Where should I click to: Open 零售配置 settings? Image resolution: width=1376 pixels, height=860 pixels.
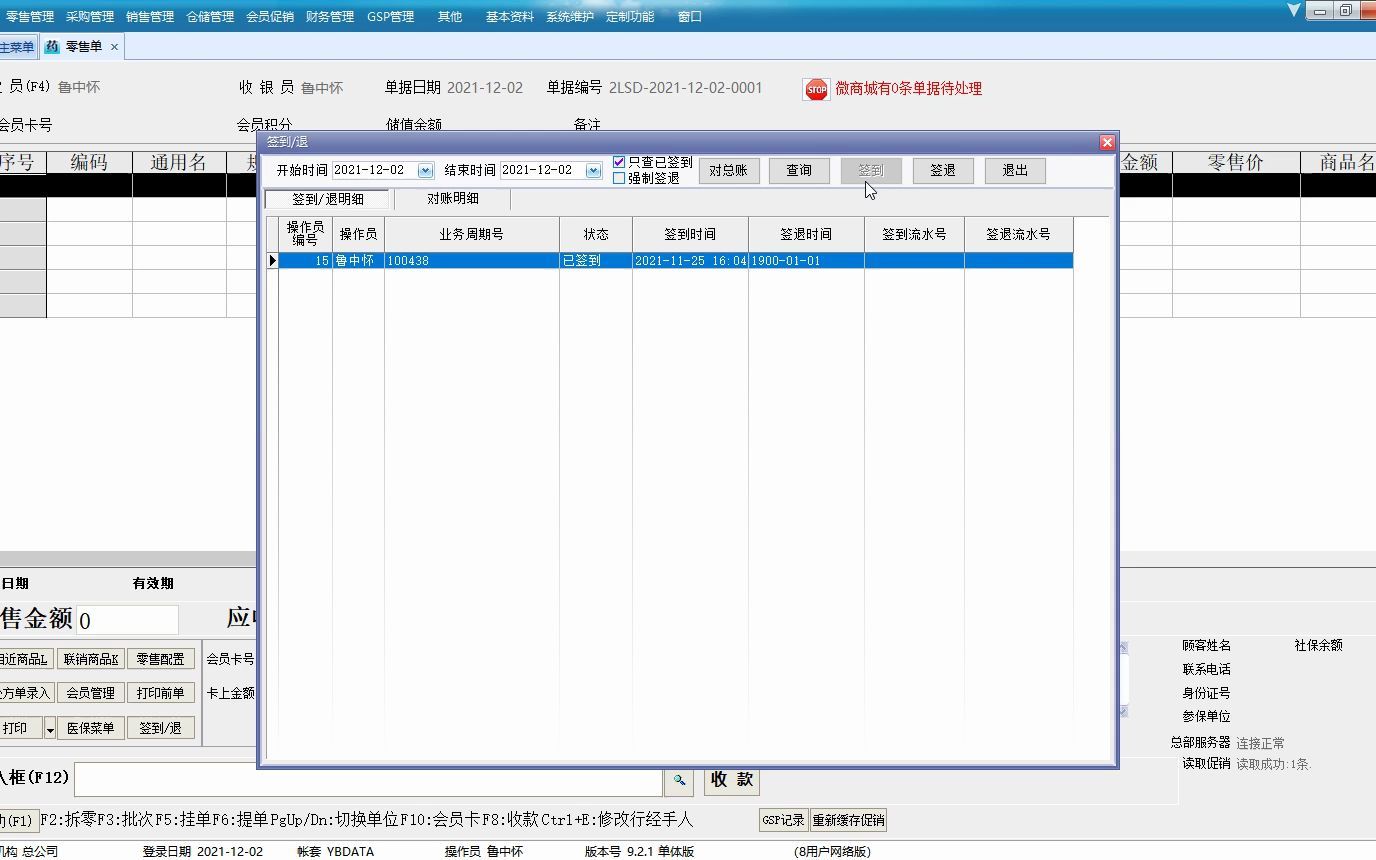[x=161, y=658]
